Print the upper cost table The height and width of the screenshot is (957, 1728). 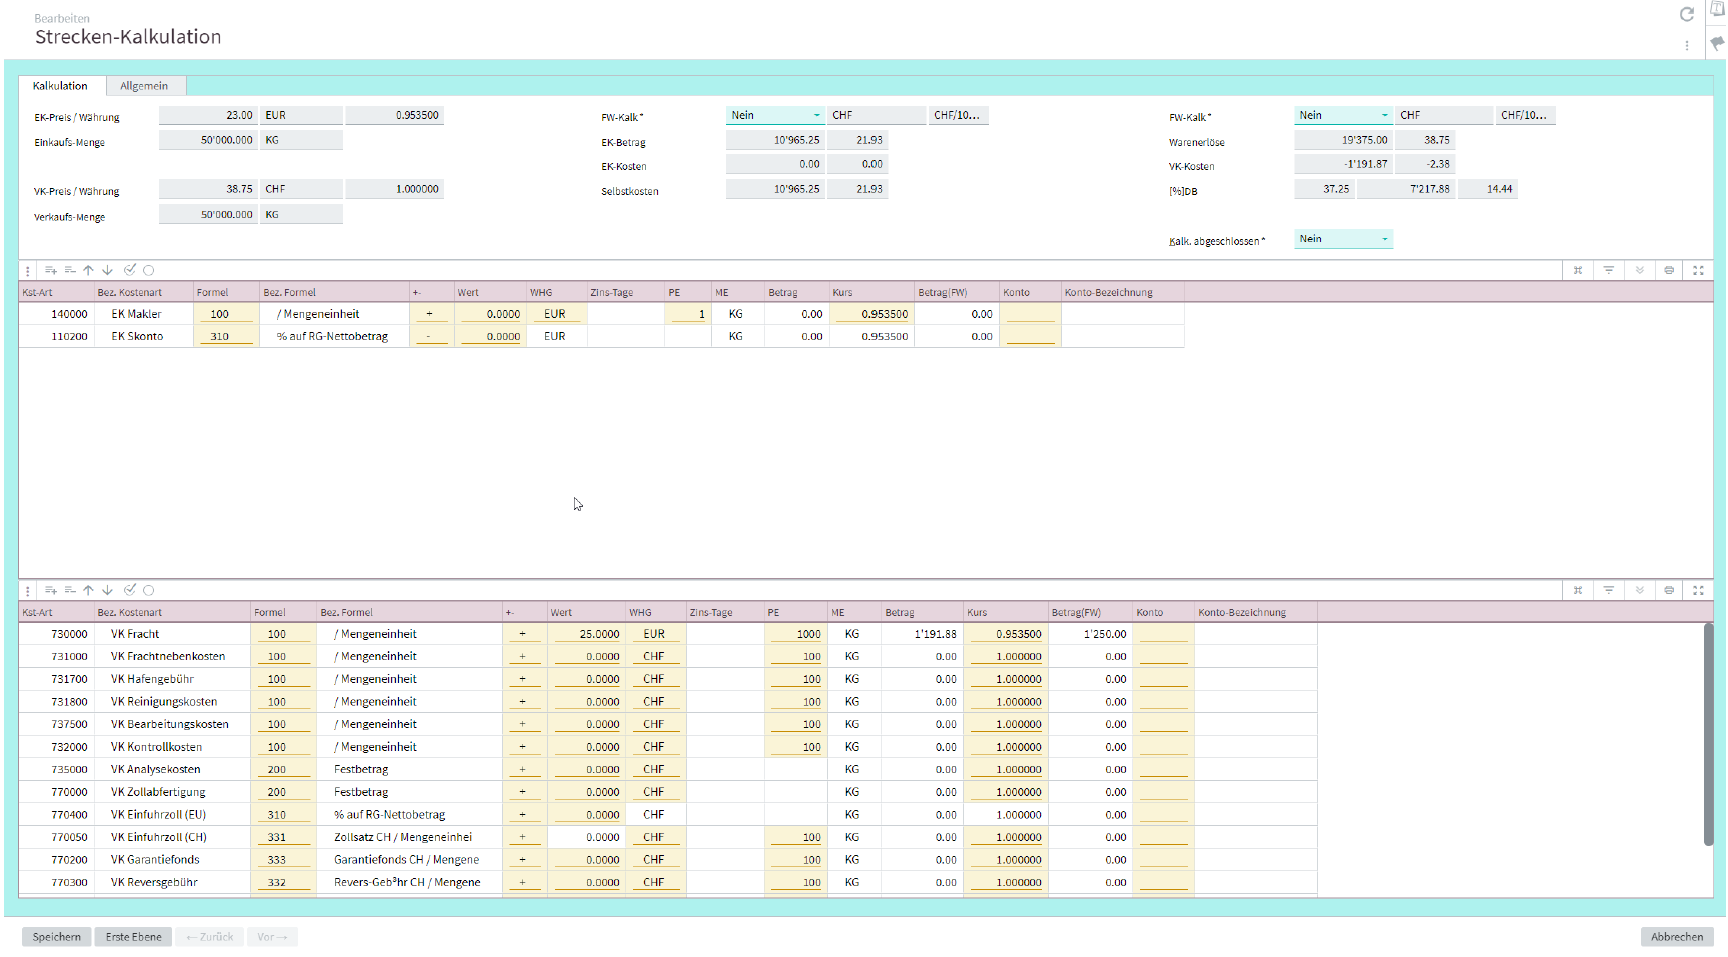[1668, 270]
